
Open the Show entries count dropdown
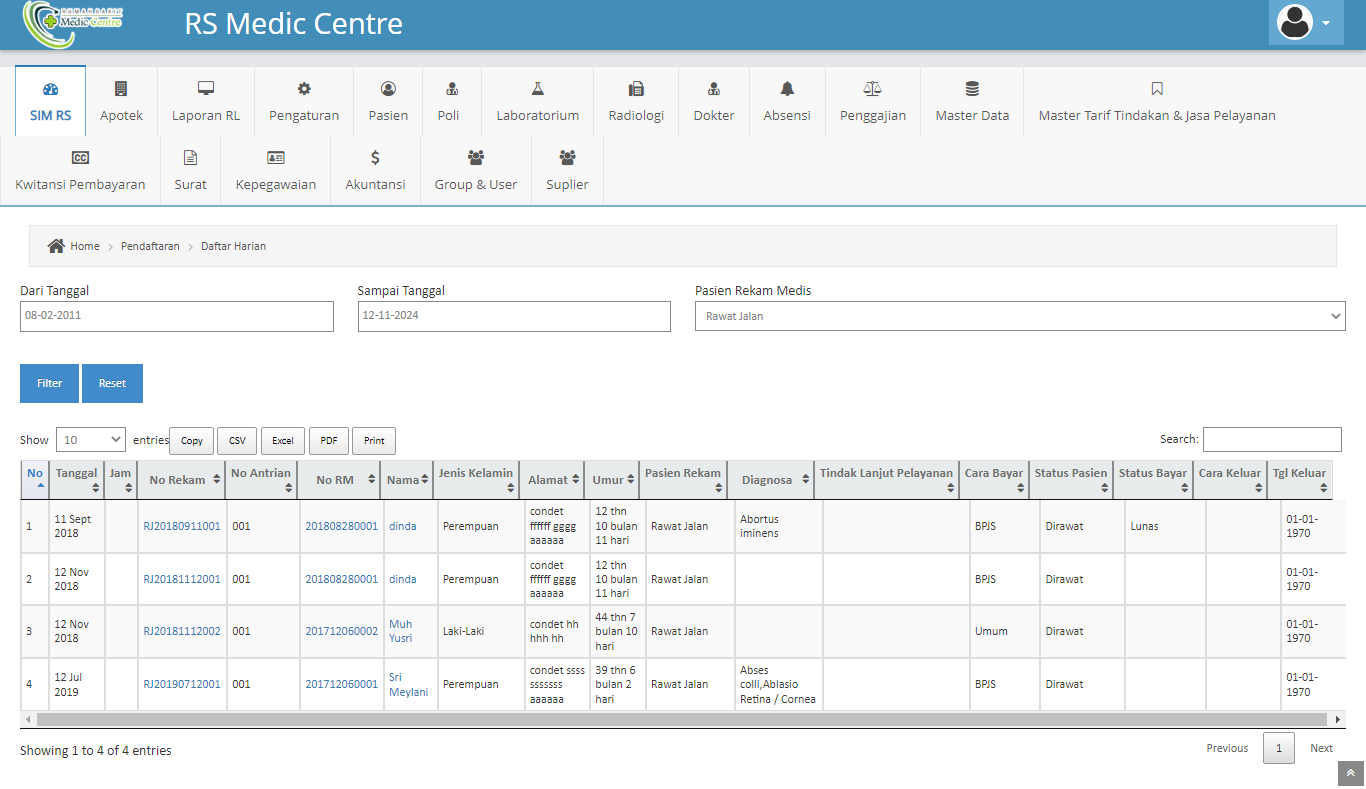(x=90, y=439)
